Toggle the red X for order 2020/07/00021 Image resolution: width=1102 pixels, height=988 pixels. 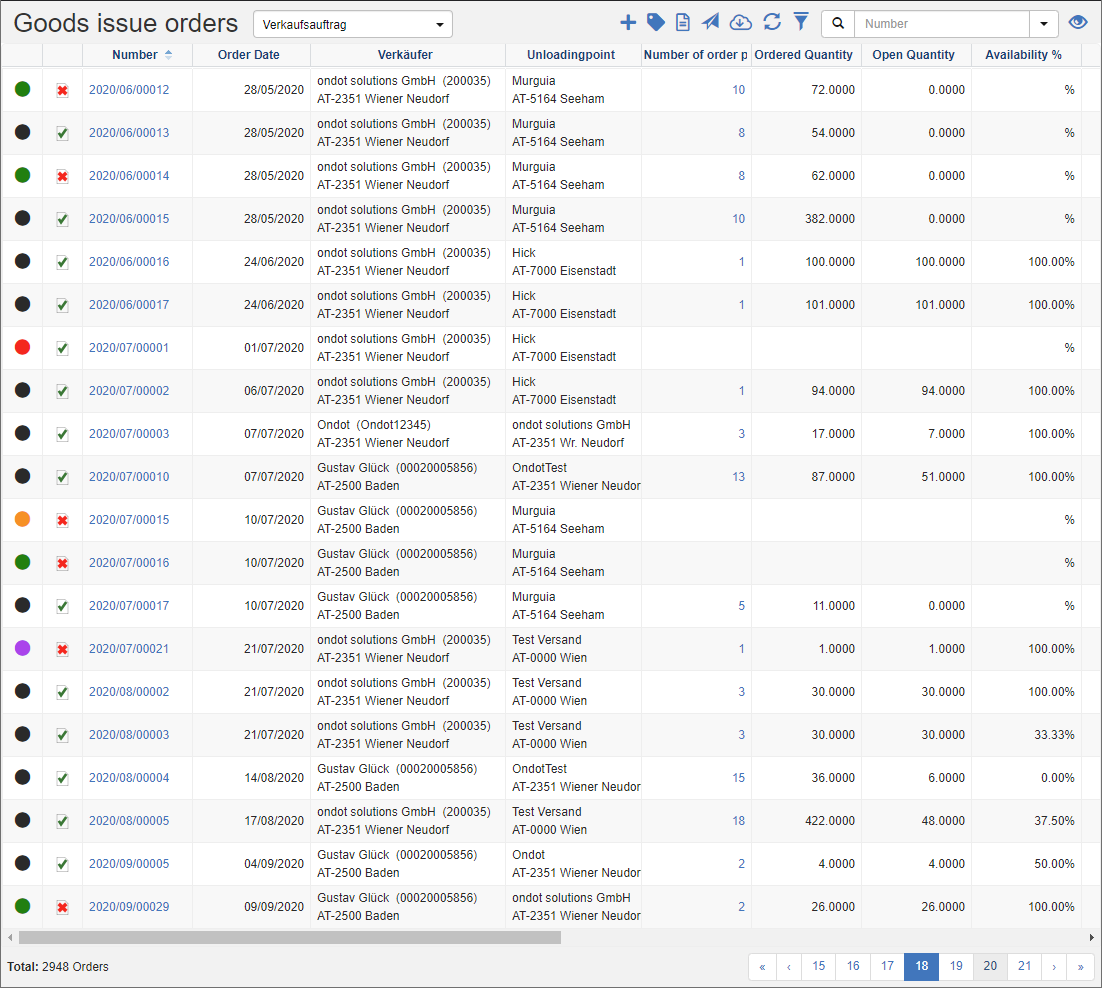[x=62, y=649]
